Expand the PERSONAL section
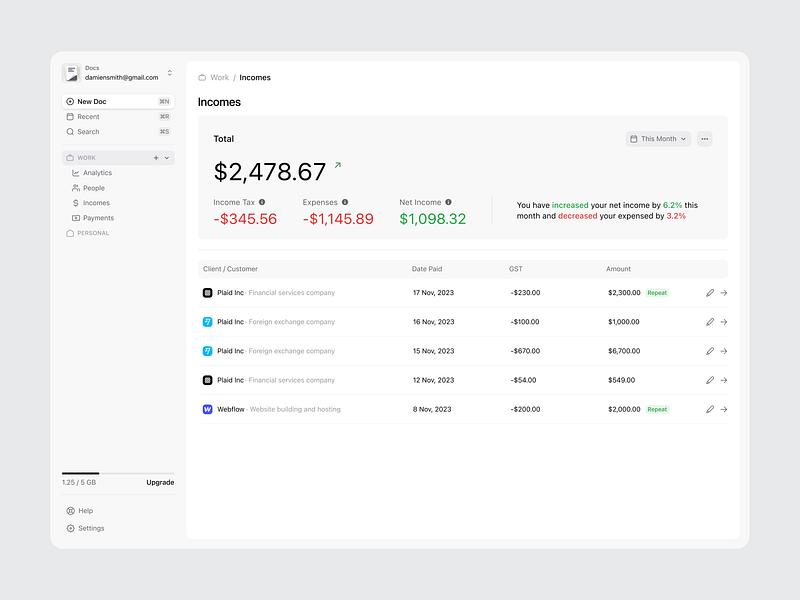 [88, 233]
